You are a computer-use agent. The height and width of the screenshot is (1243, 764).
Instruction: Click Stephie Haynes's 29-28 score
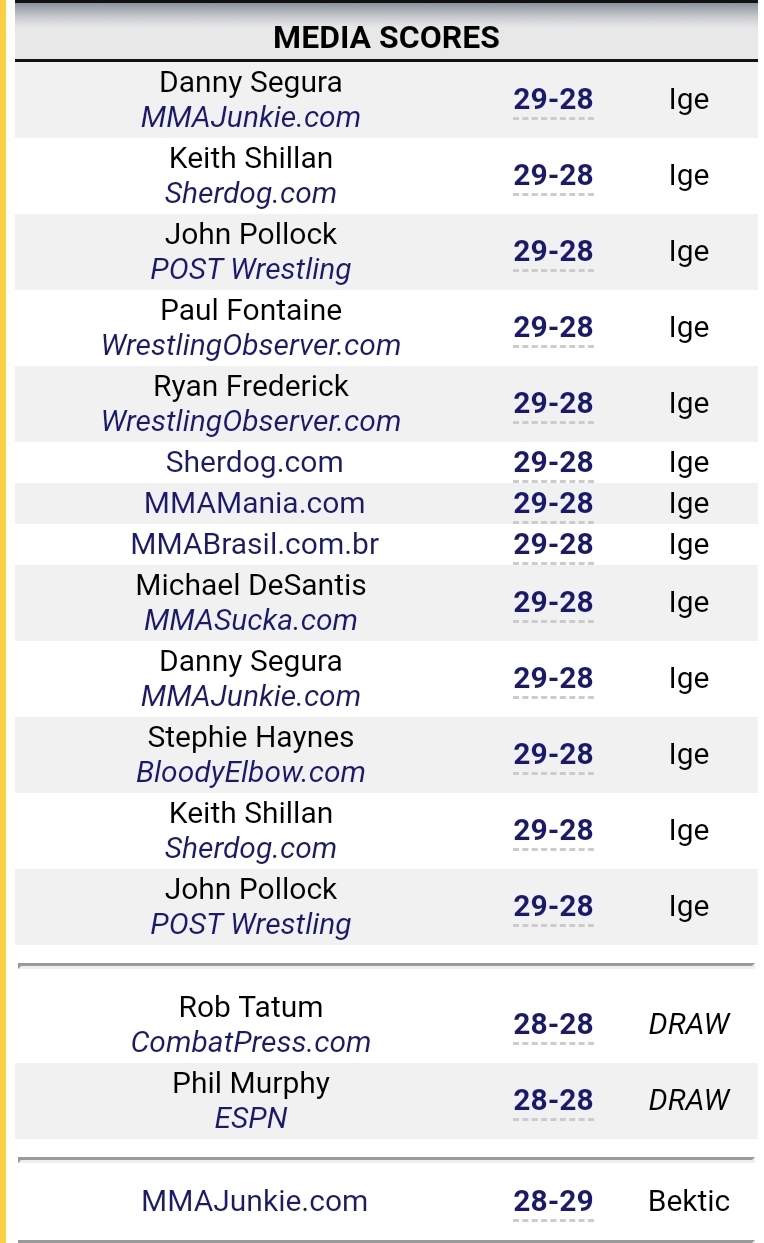point(553,754)
